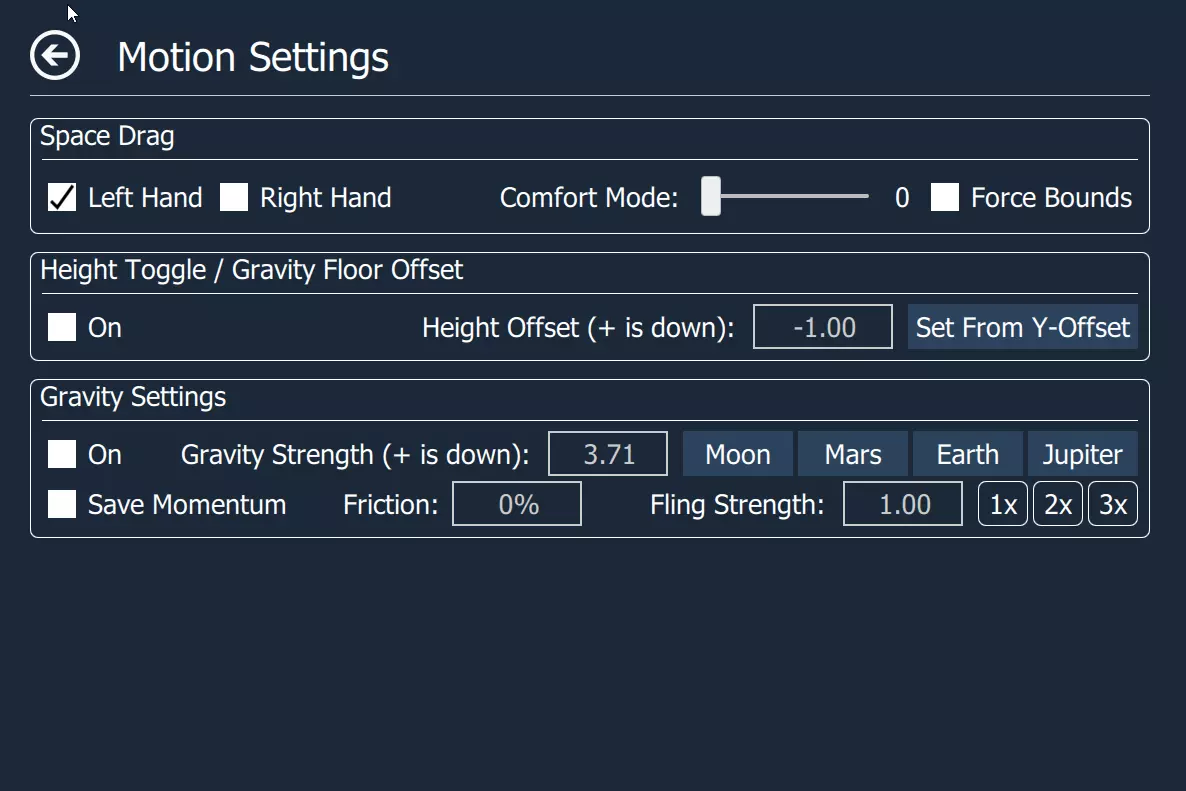Enable Right Hand space drag

(x=234, y=198)
